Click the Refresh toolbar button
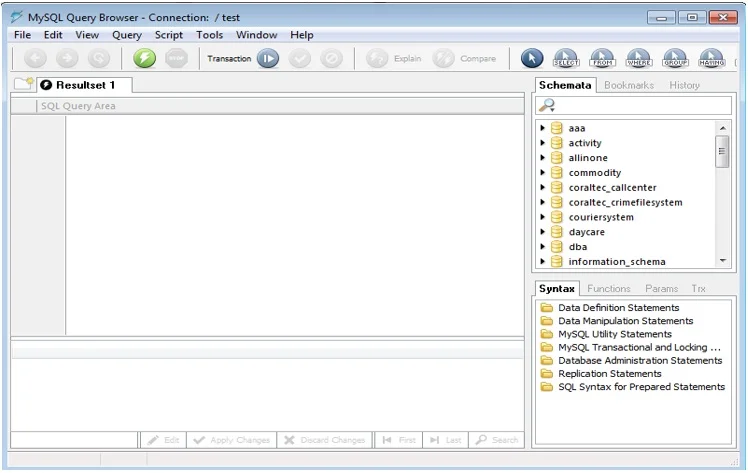748x473 pixels. pos(99,59)
